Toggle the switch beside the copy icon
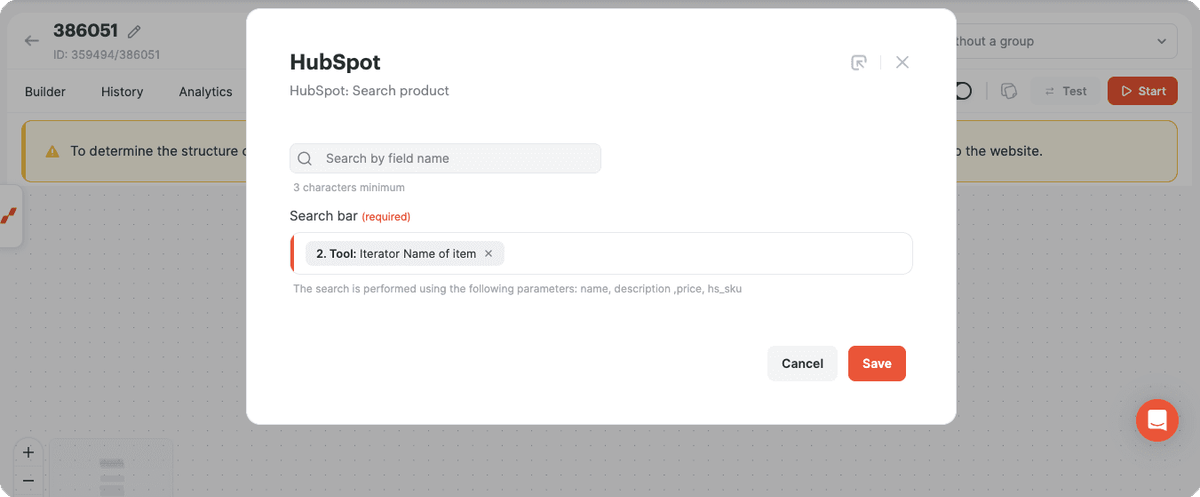 (961, 91)
